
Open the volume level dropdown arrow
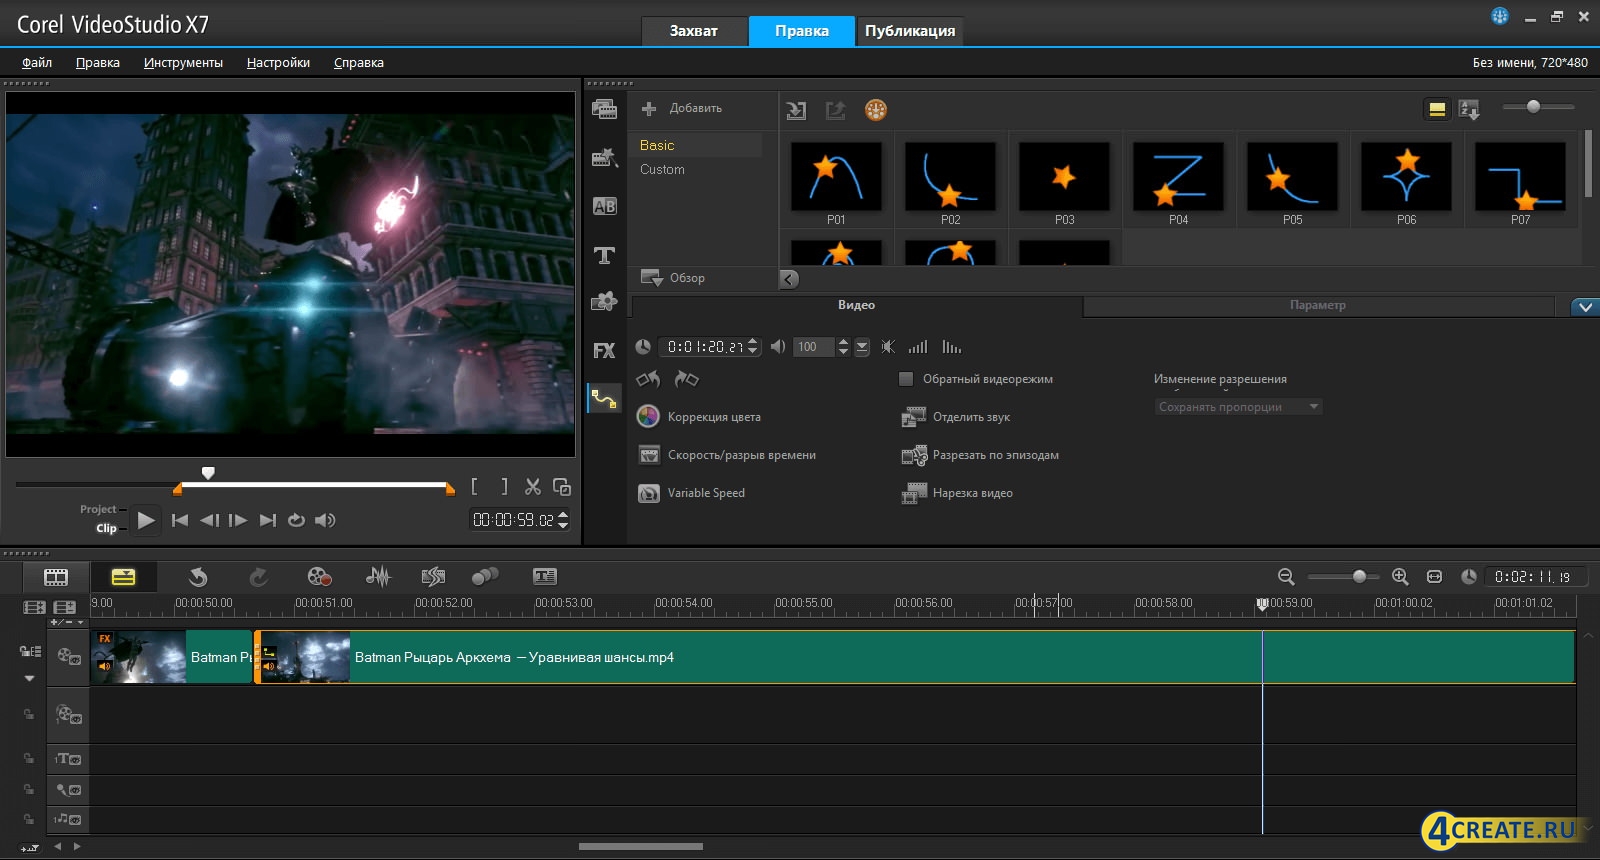(x=862, y=347)
